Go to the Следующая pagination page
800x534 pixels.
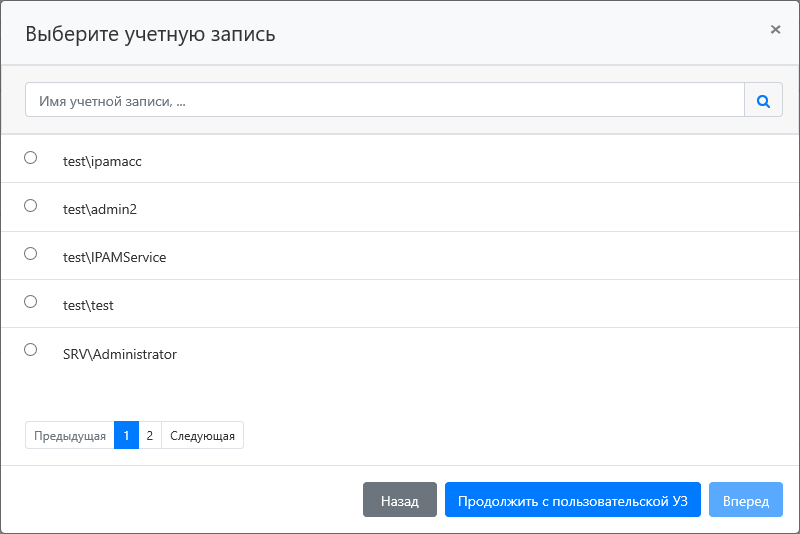pyautogui.click(x=202, y=436)
